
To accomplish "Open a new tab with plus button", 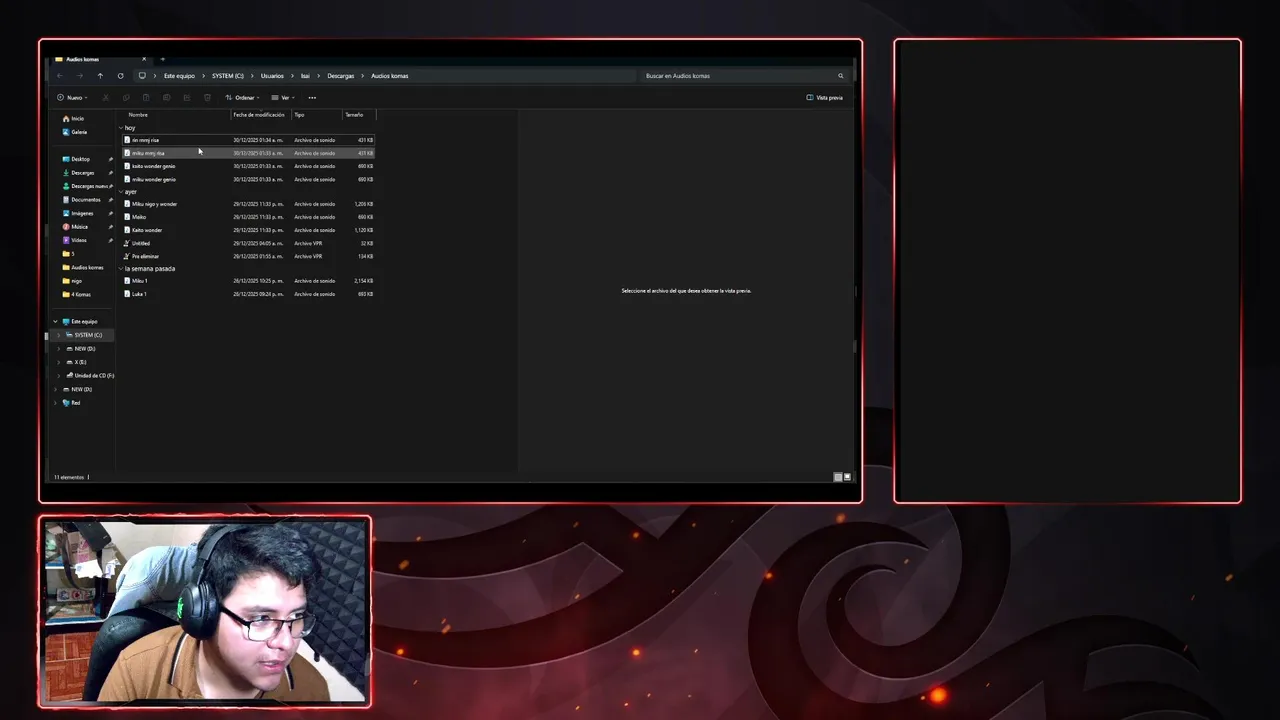I will coord(162,59).
